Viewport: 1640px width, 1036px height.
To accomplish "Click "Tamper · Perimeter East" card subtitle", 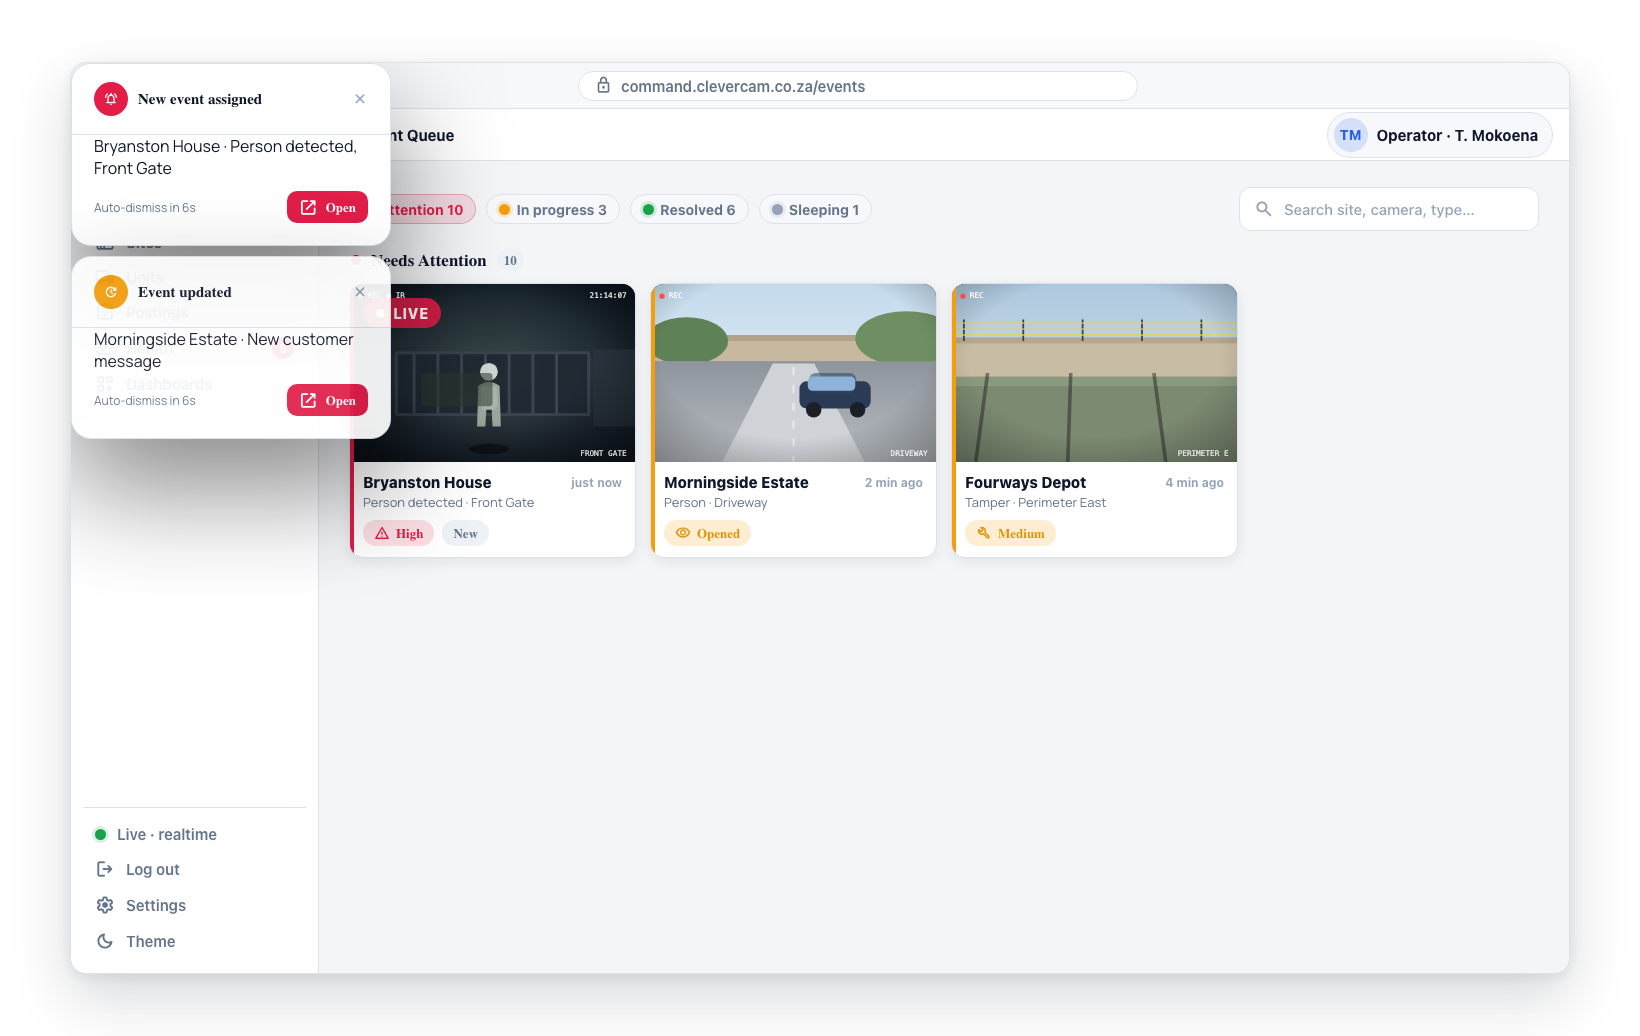I will tap(1035, 503).
